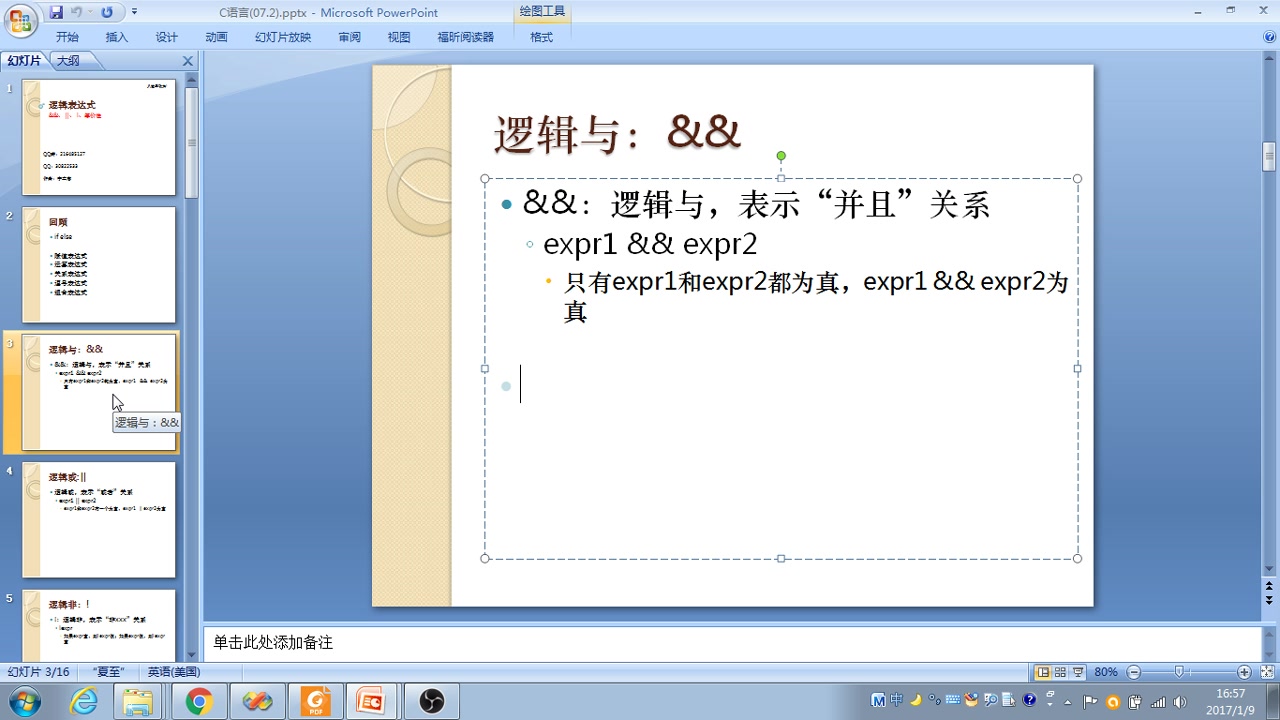Switch to Slide Sorter view
Screen dimensions: 1280x720
tap(1061, 672)
